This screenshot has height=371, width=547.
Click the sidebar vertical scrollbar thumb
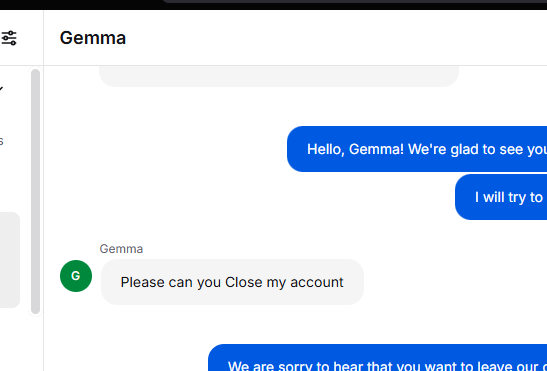[36, 192]
